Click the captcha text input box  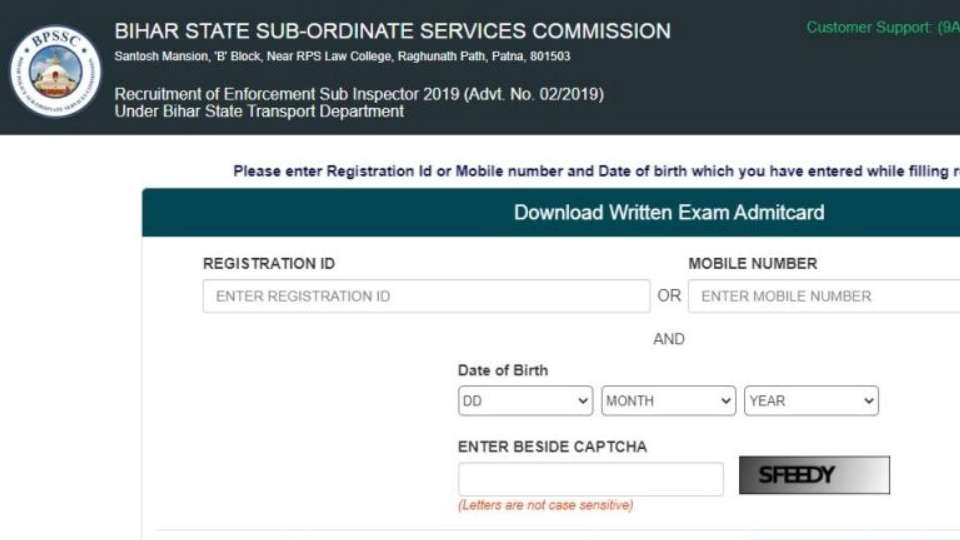pyautogui.click(x=590, y=479)
